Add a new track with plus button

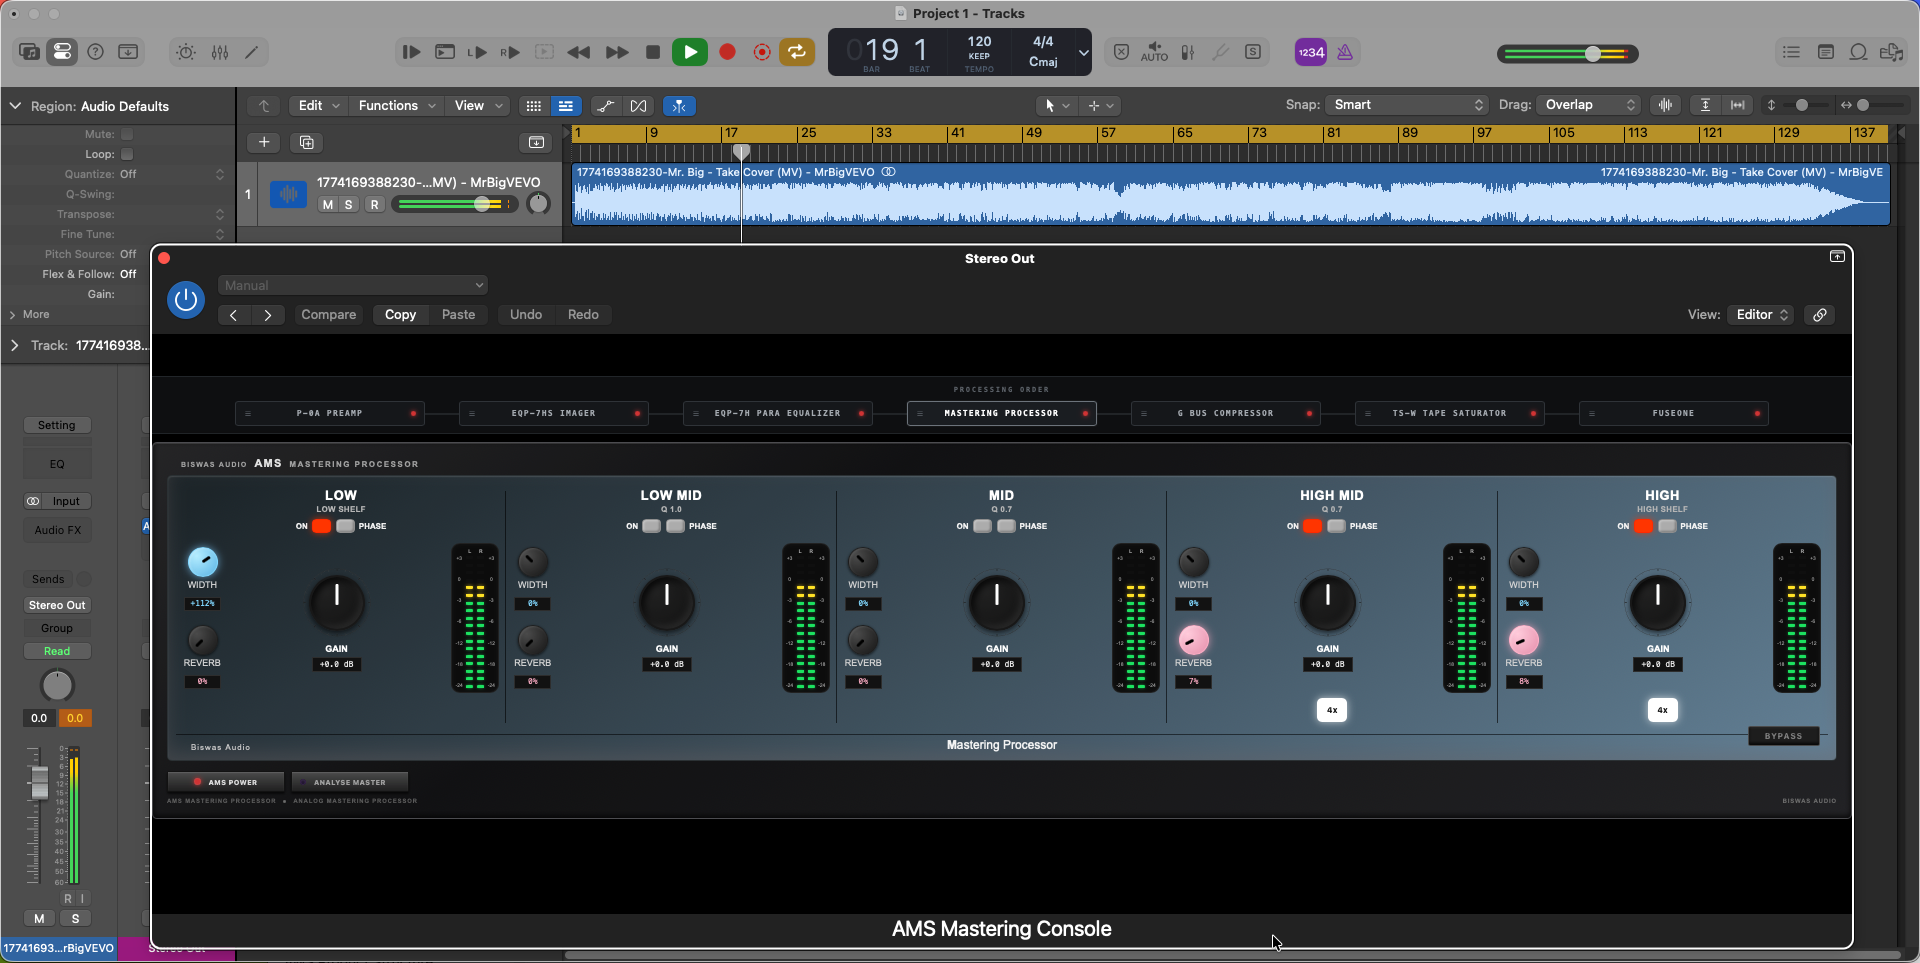tap(264, 142)
